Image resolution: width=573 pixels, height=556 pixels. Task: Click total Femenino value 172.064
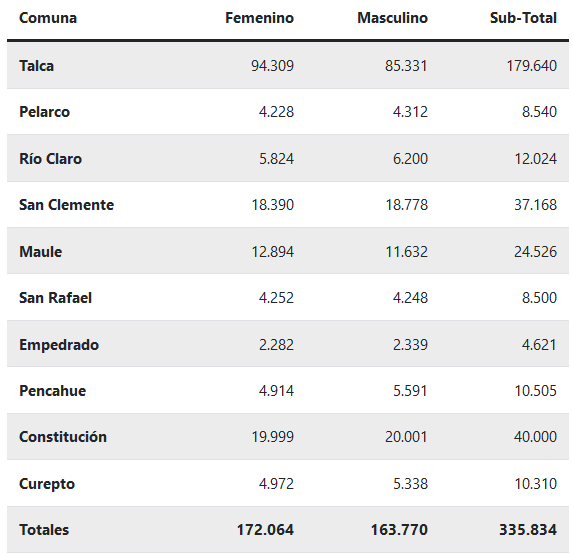click(265, 530)
